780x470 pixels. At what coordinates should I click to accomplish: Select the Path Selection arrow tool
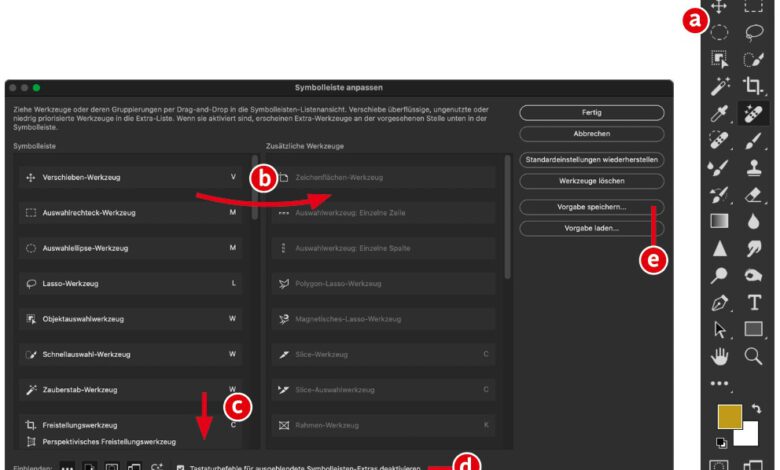click(x=720, y=329)
